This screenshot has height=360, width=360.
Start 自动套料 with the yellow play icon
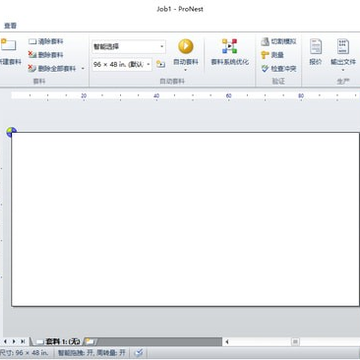pyautogui.click(x=186, y=46)
